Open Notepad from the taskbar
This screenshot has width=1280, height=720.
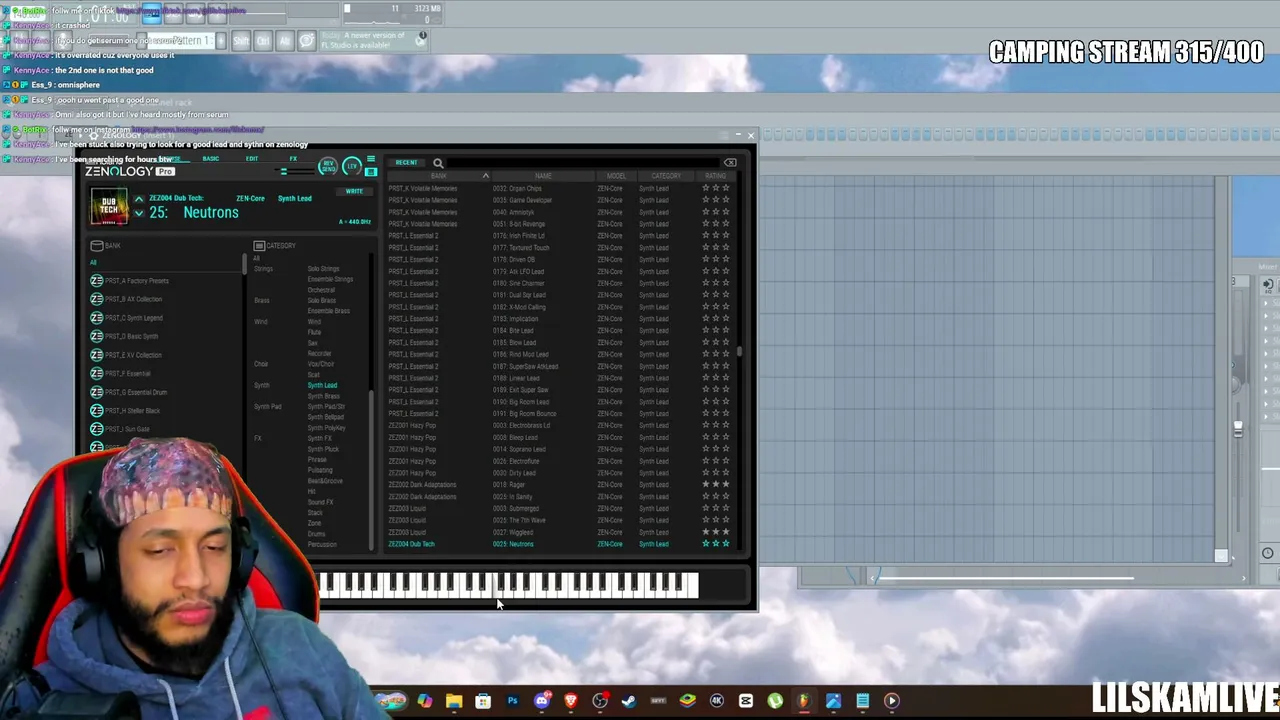tap(863, 701)
